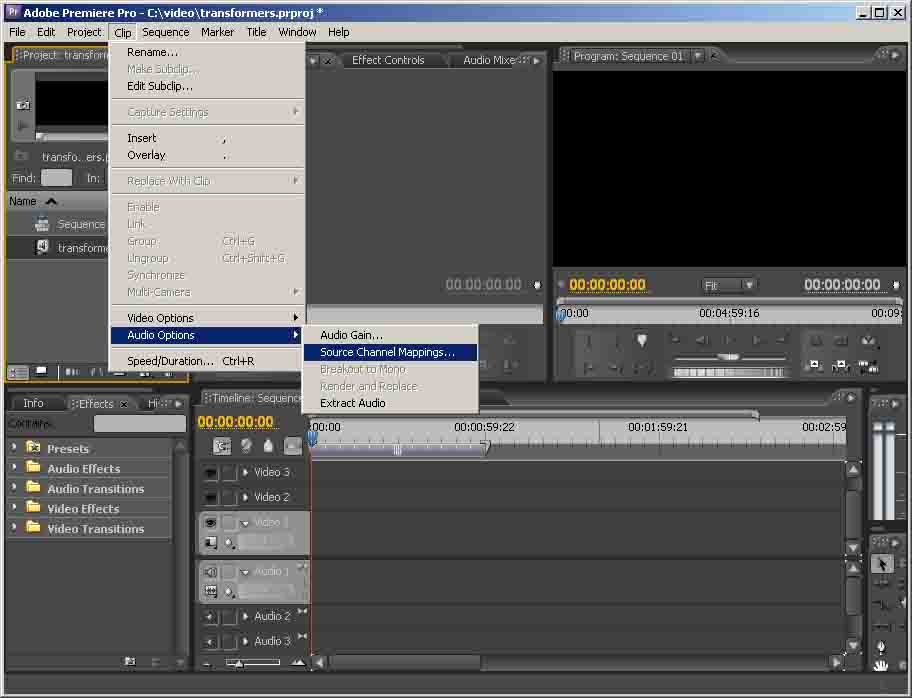Click the Video Transitions folder icon
The height and width of the screenshot is (698, 912).
[33, 527]
